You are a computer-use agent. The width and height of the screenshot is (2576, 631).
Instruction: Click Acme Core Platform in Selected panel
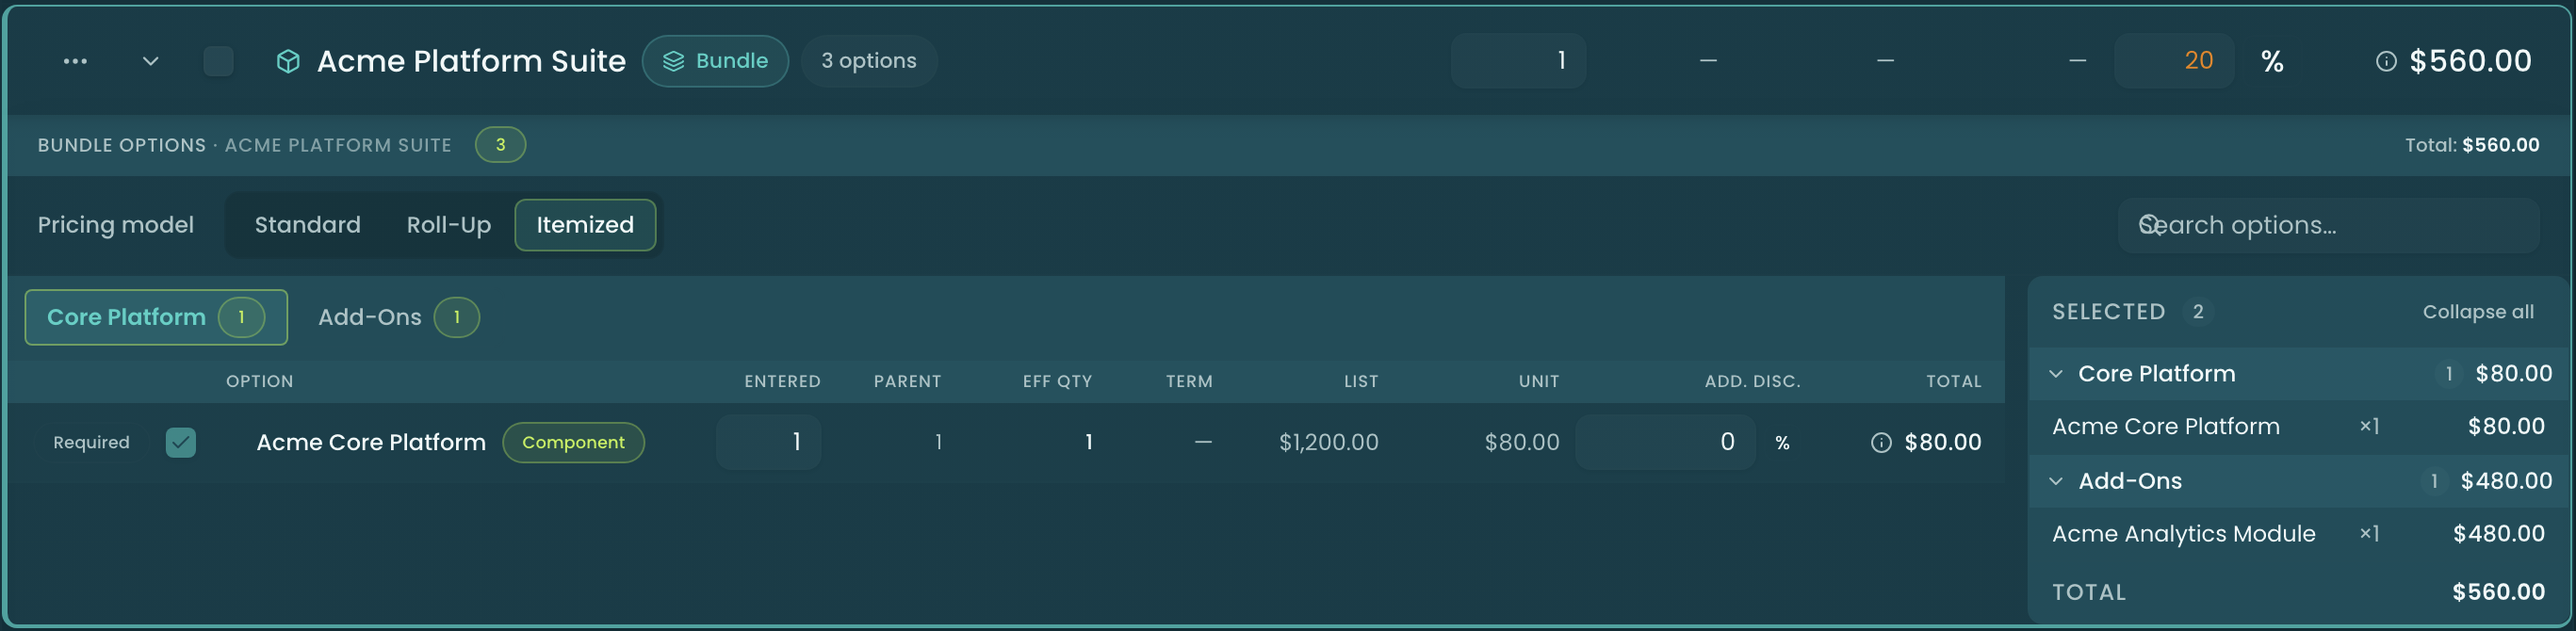point(2165,427)
